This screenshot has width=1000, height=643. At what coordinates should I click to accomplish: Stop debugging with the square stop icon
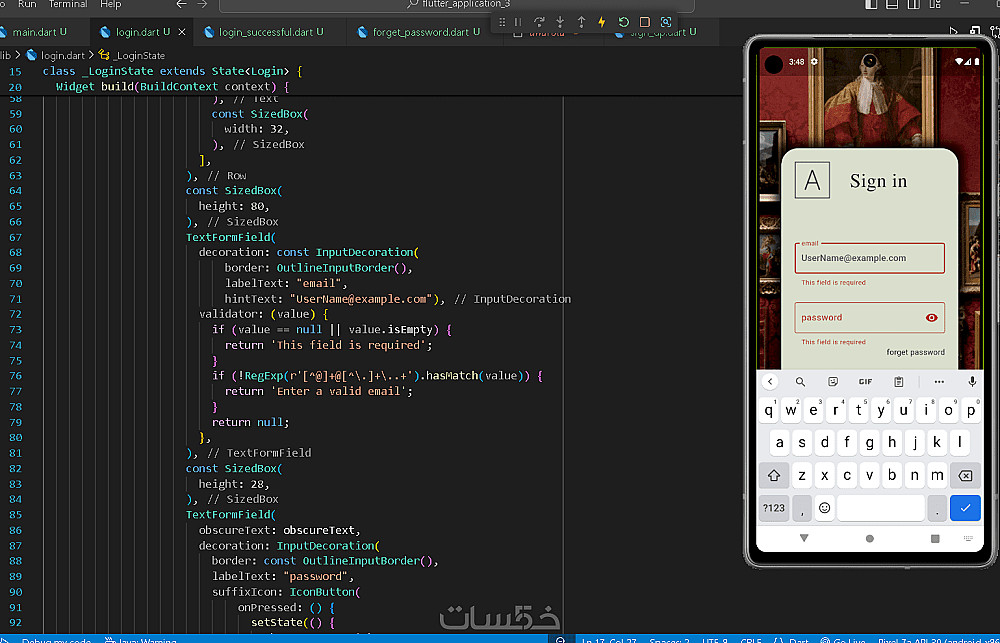pos(645,22)
